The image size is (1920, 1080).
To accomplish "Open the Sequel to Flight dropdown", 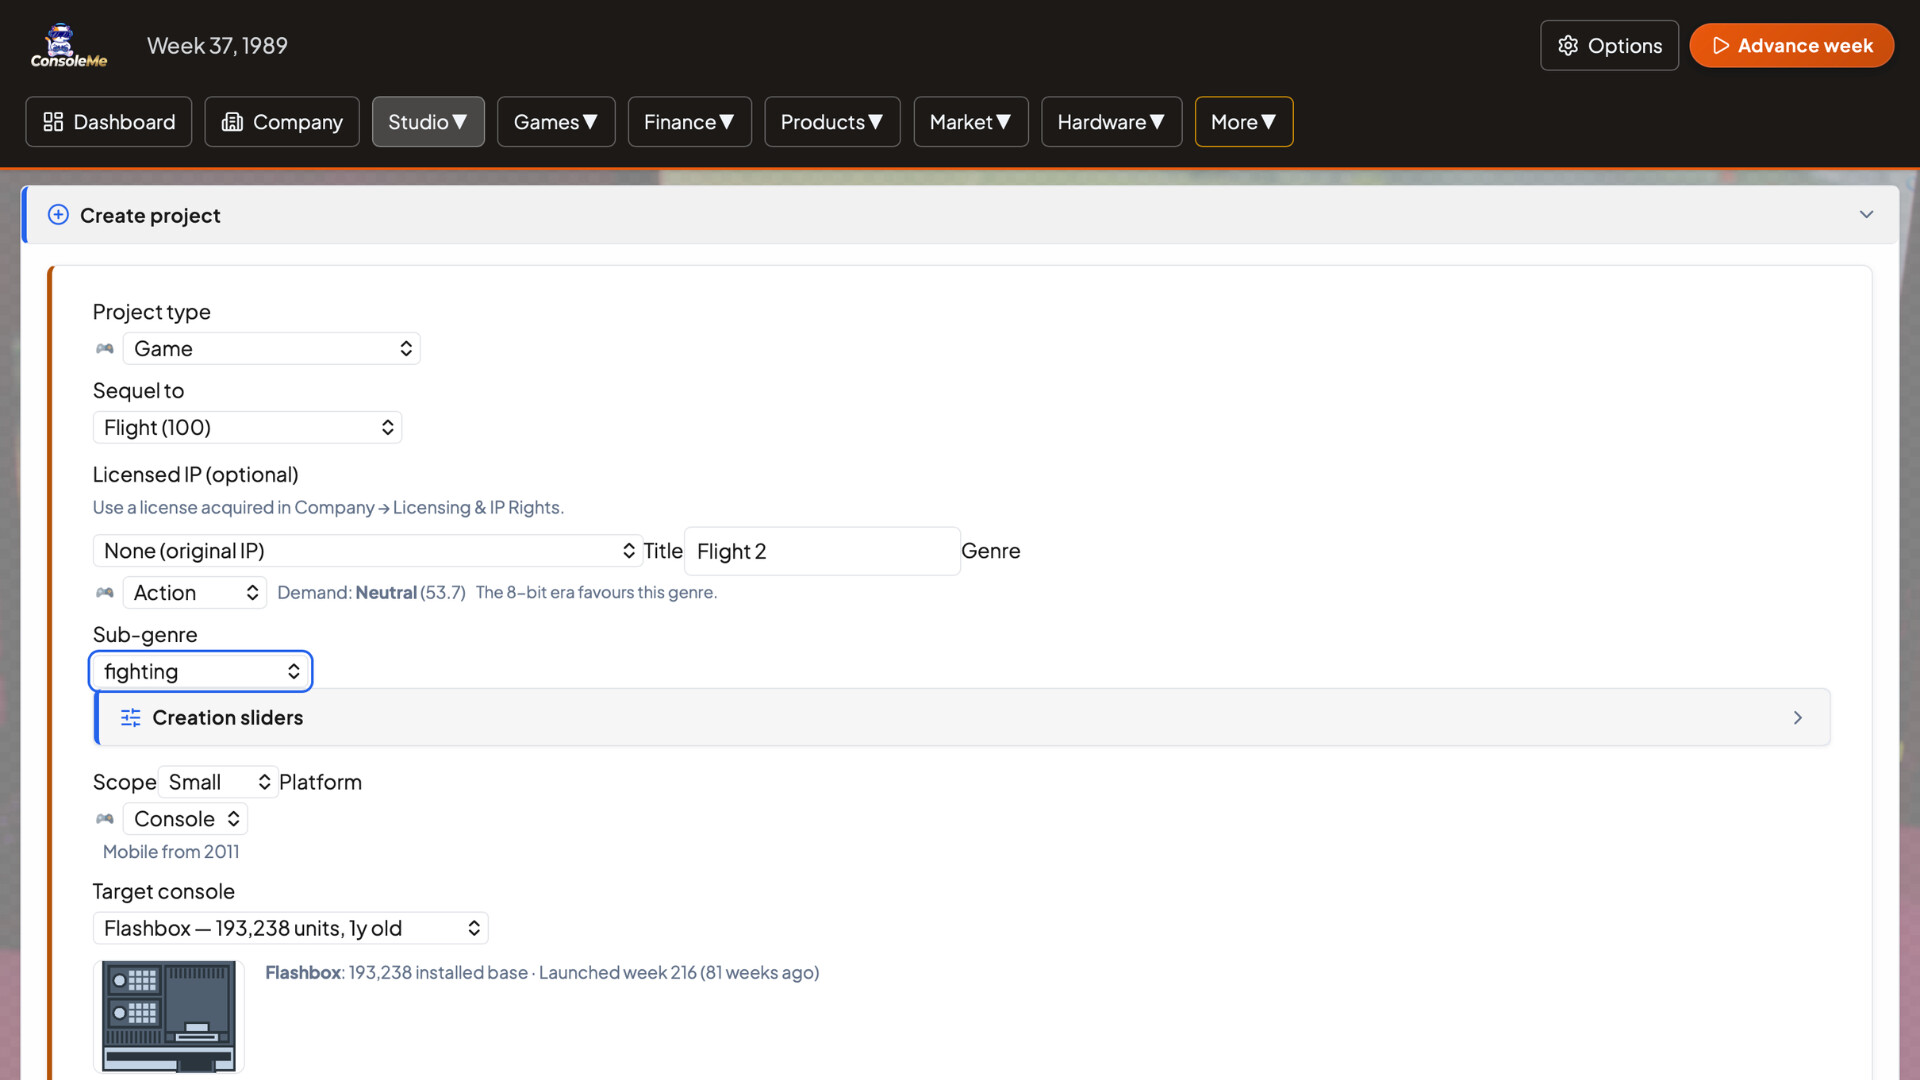I will [247, 427].
